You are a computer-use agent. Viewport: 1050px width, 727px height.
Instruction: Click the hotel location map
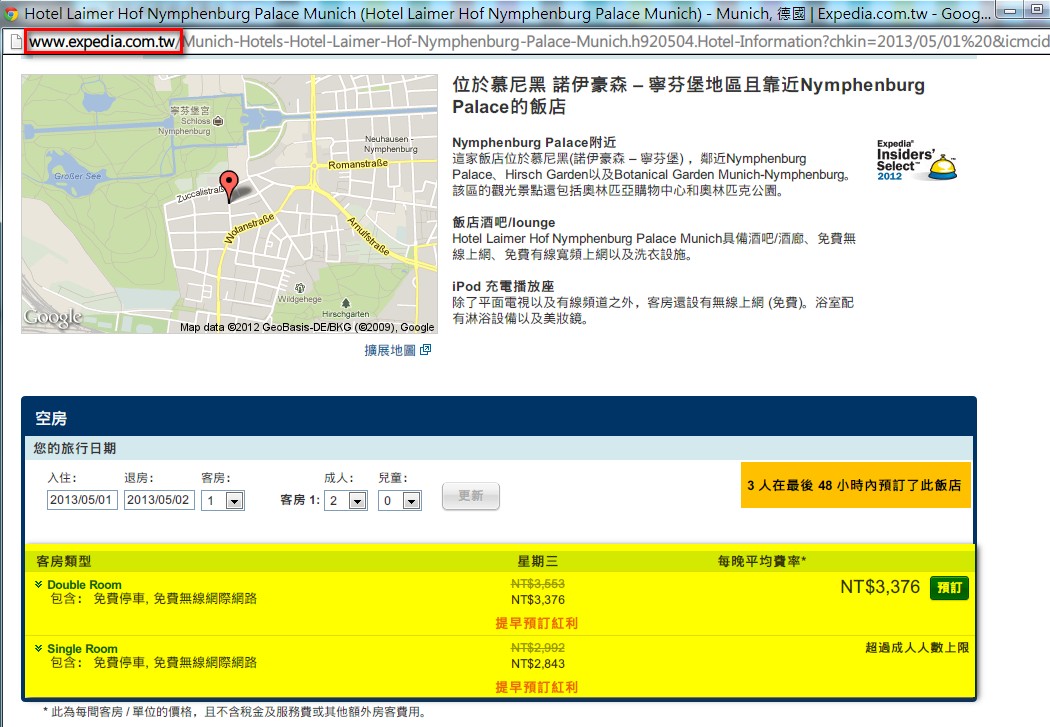click(x=229, y=204)
